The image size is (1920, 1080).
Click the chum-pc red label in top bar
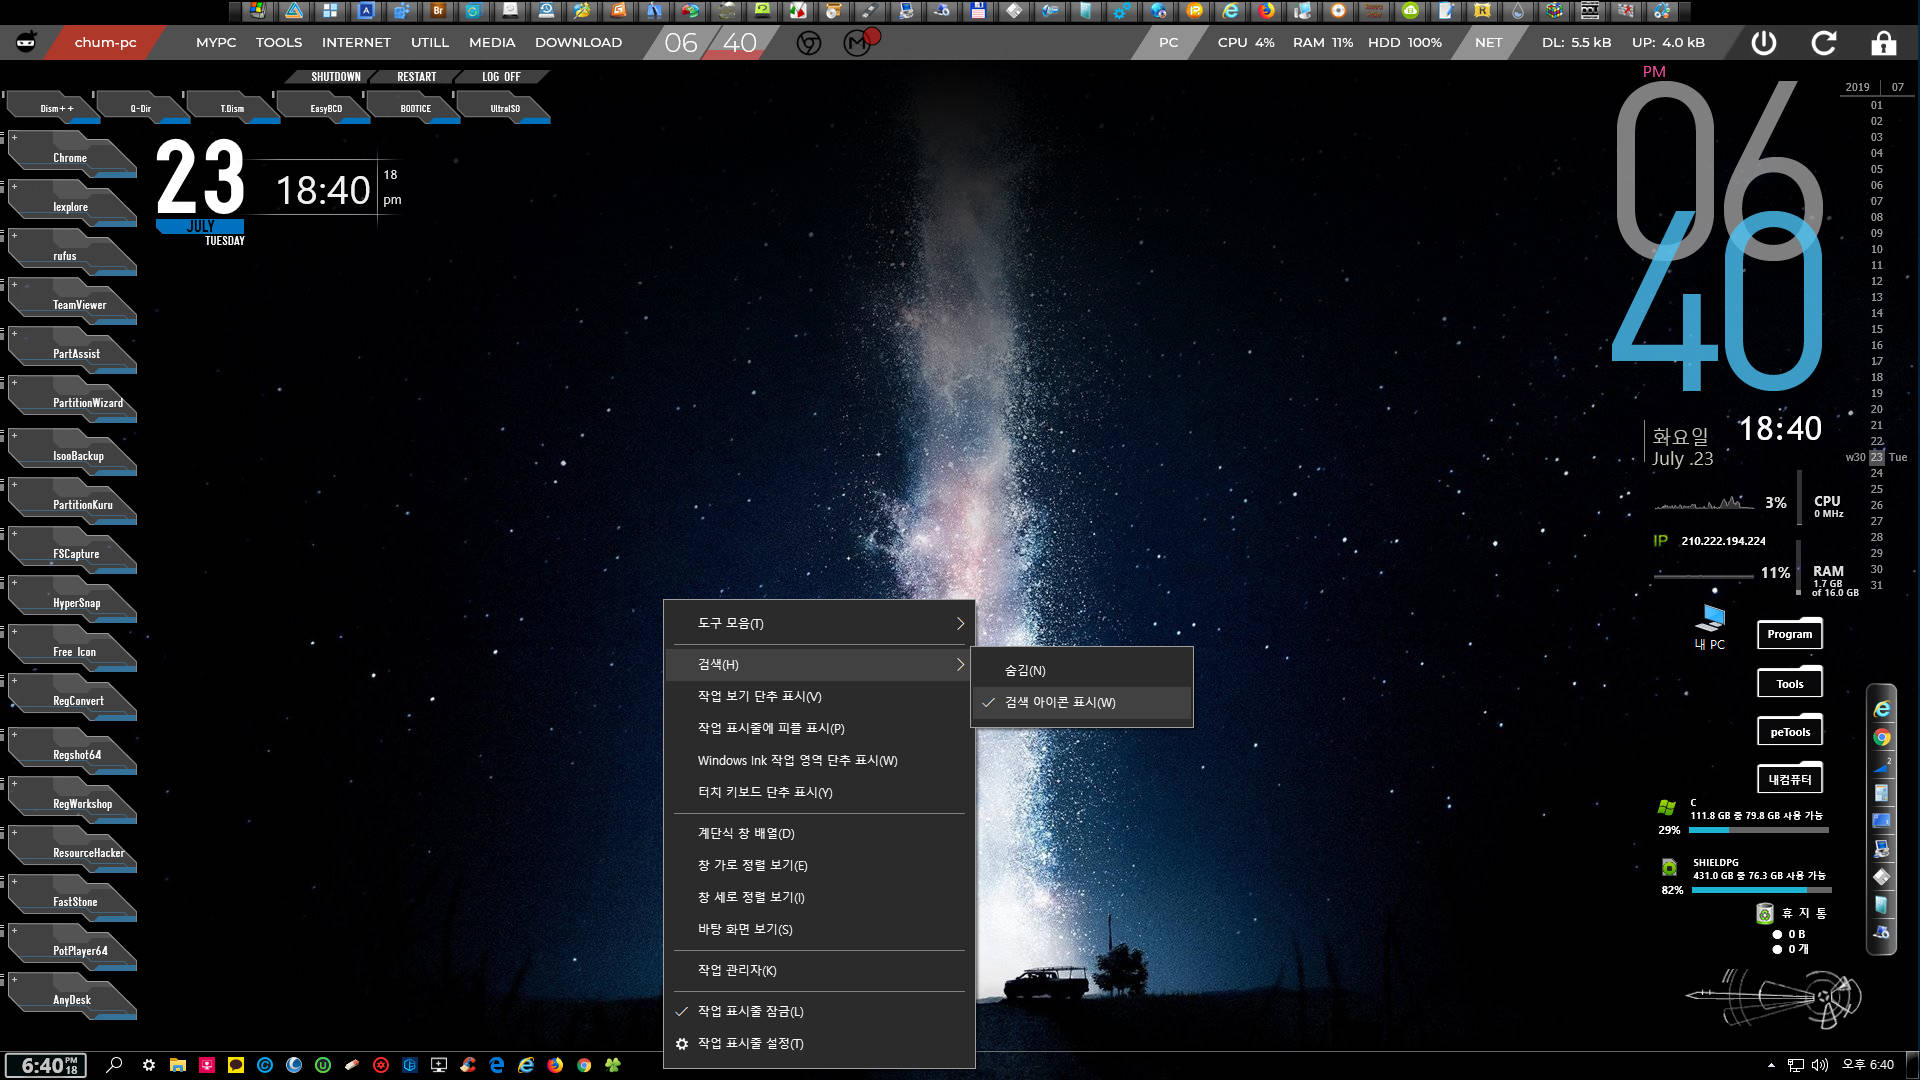(105, 42)
